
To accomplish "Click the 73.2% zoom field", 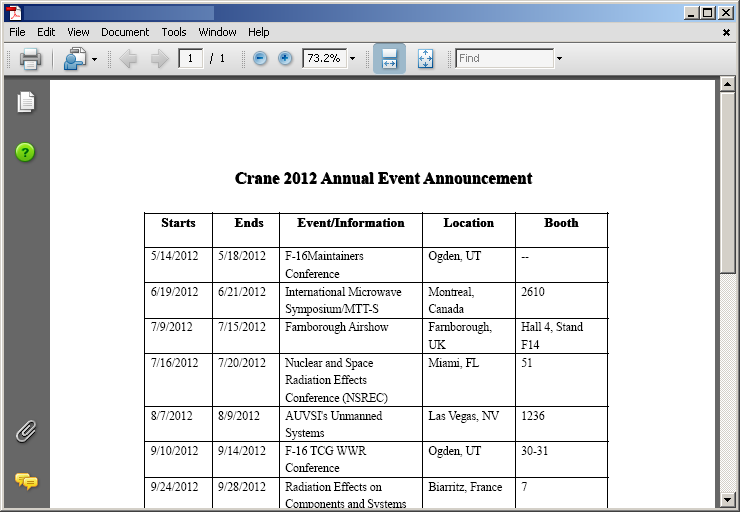I will (324, 59).
